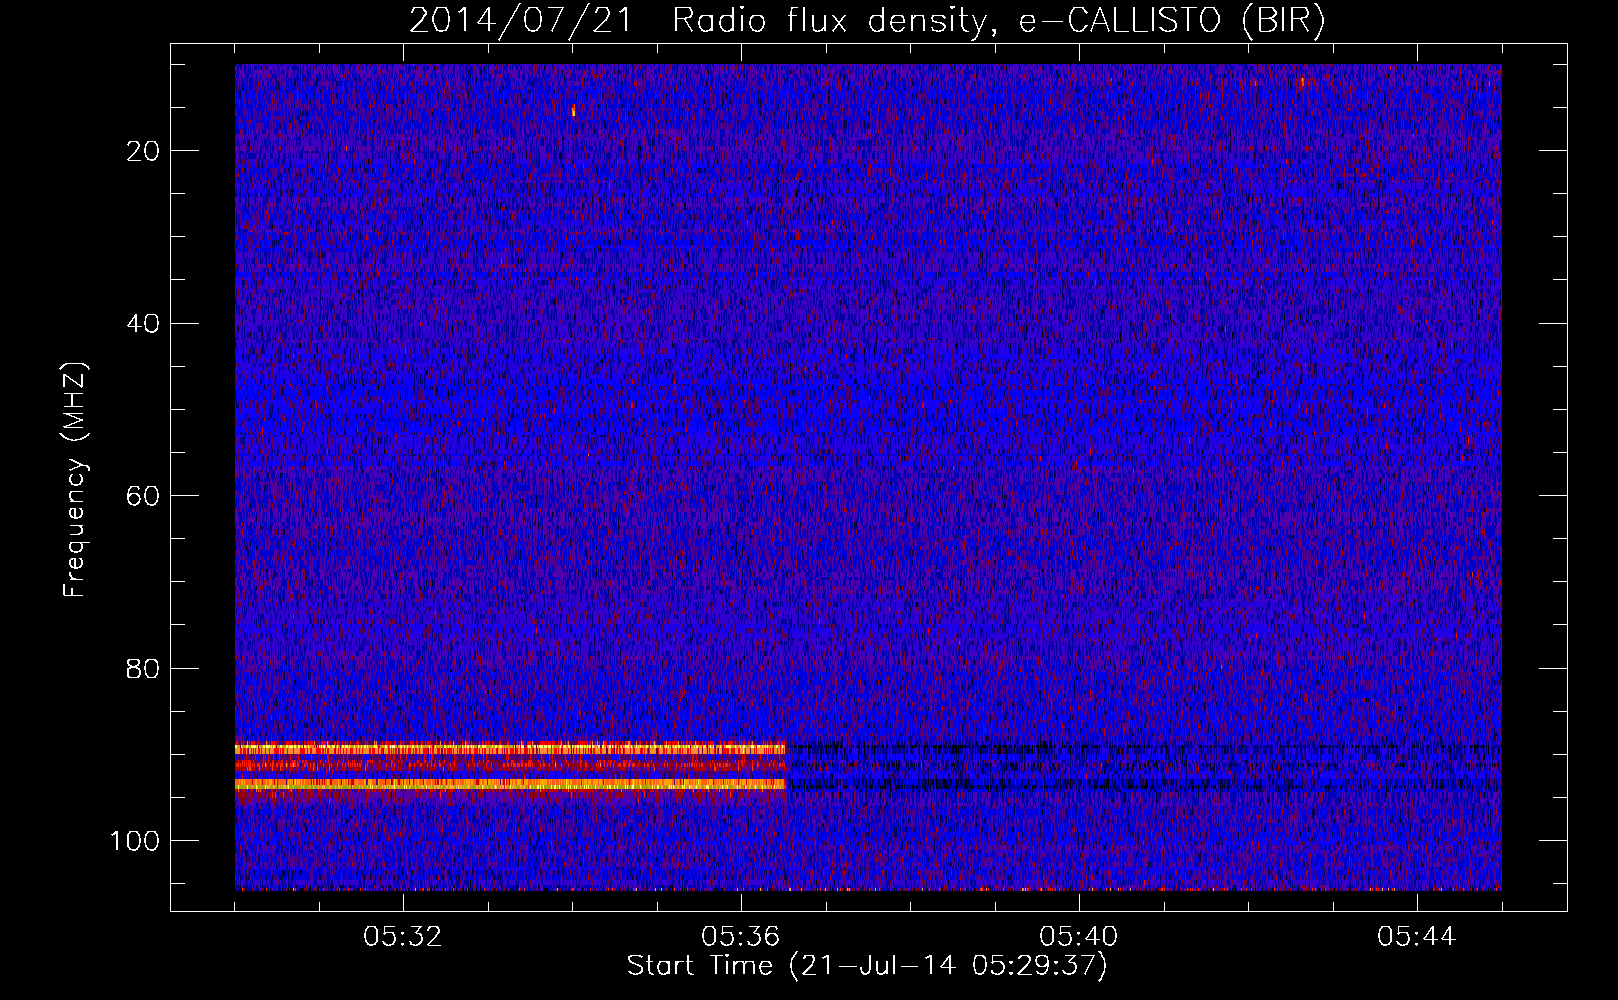Click the small bright spot near 15 MHz
1618x1000 pixels.
pyautogui.click(x=573, y=111)
